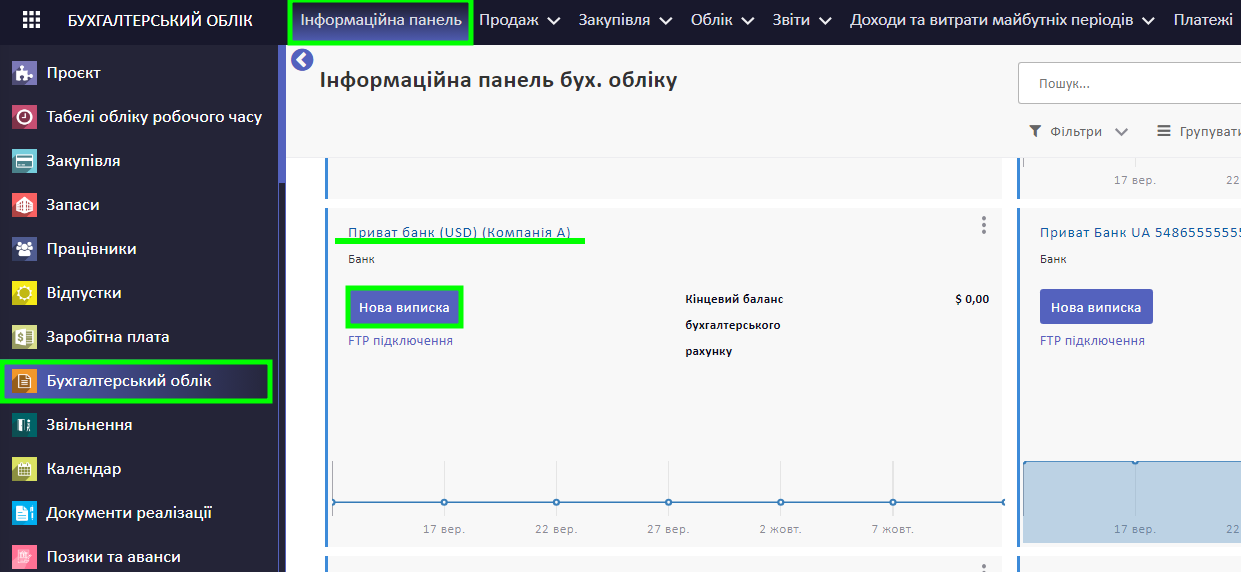Select the Закупівля card icon
This screenshot has width=1241, height=572.
25,161
